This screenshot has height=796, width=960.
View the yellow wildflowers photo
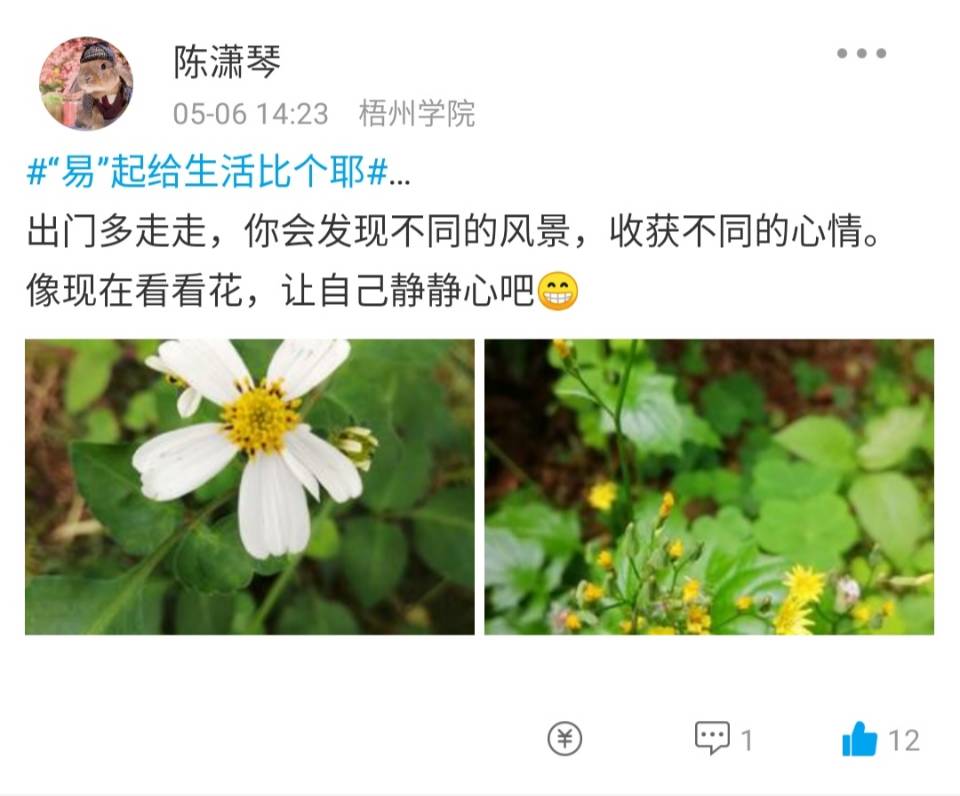click(709, 487)
